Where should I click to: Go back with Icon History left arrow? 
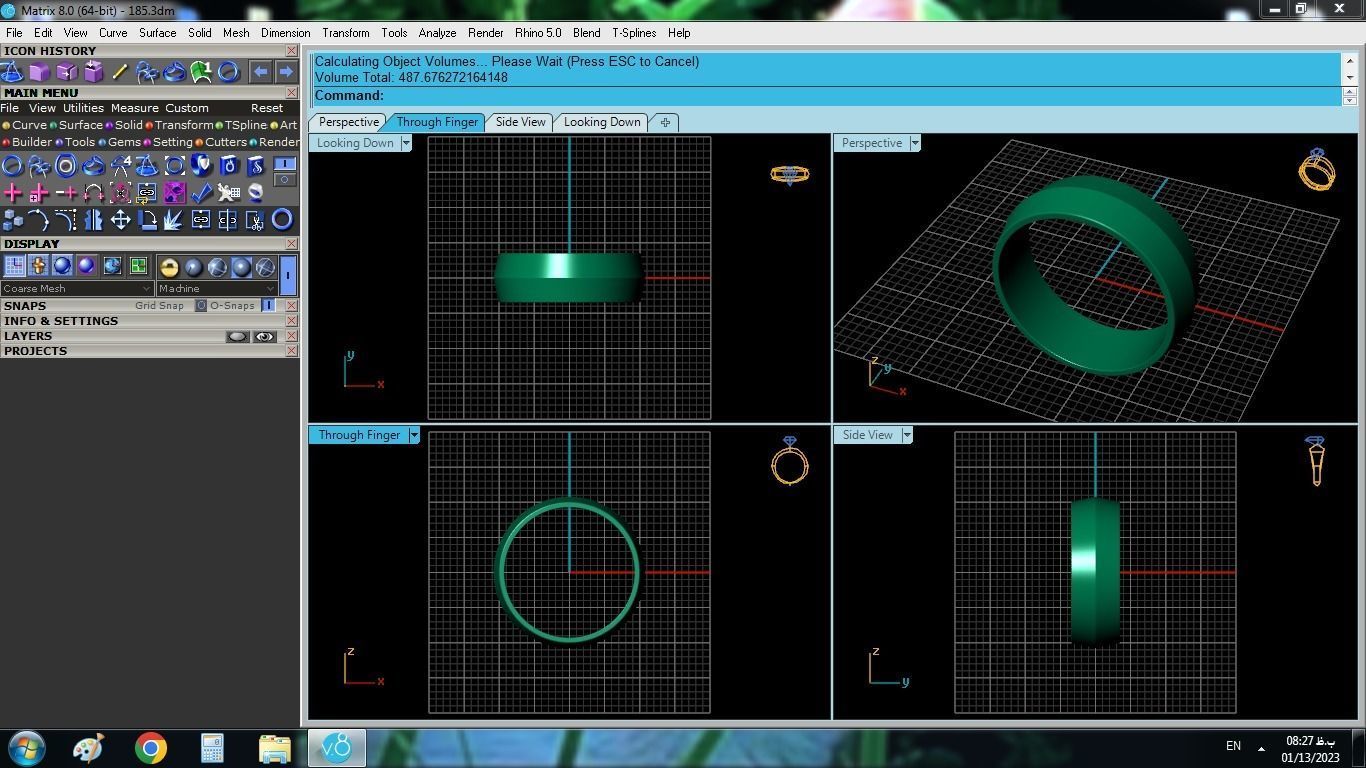click(x=260, y=72)
